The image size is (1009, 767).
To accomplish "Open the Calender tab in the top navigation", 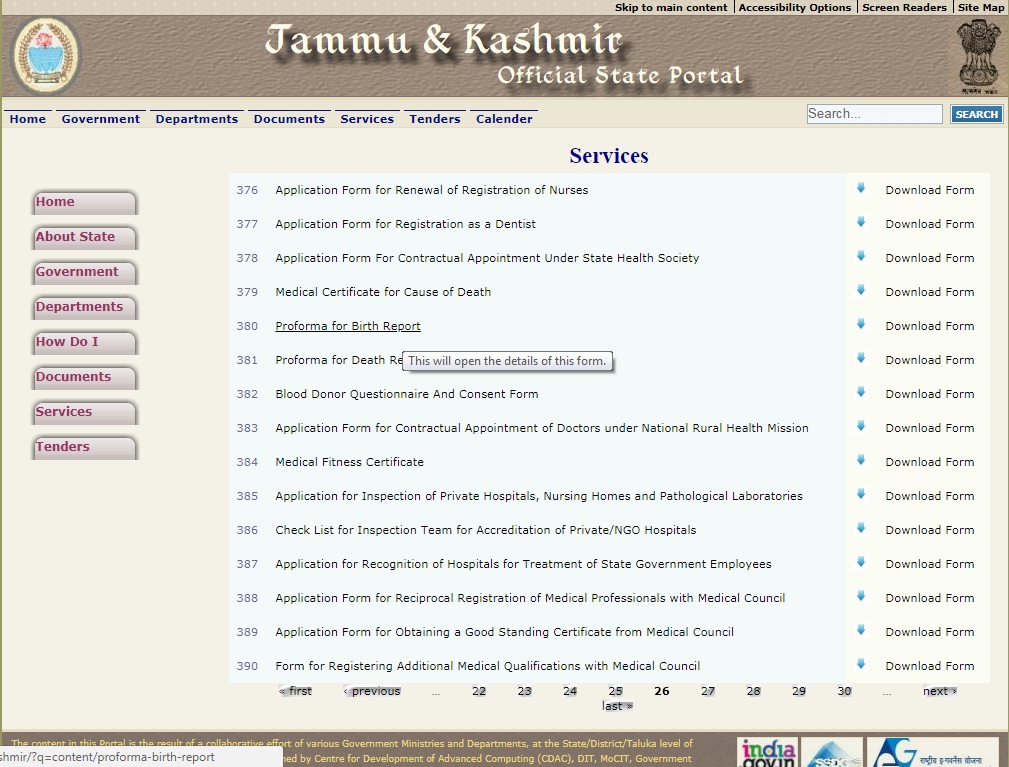I will pyautogui.click(x=503, y=118).
